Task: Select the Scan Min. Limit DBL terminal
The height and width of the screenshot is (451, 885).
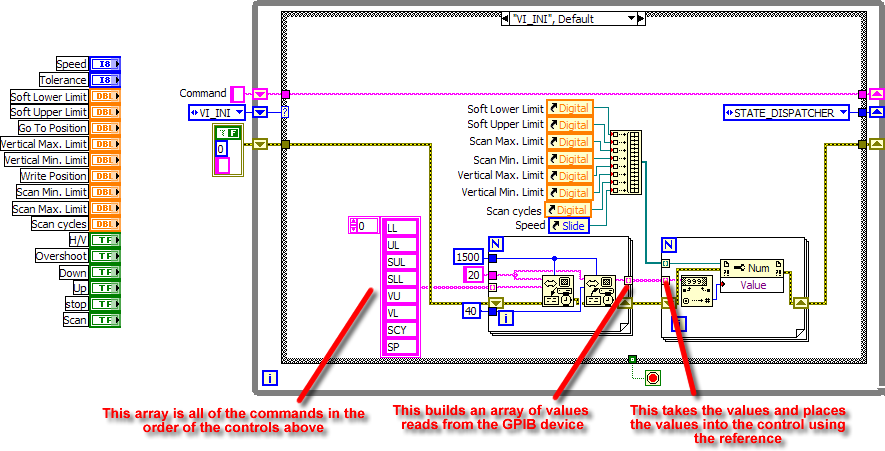Action: (105, 192)
